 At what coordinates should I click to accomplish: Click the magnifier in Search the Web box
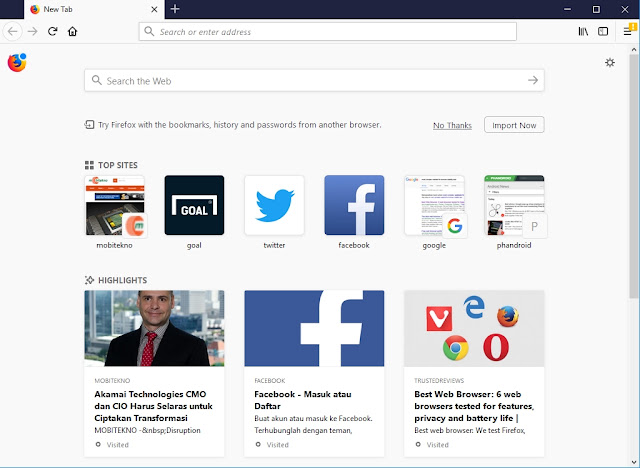[96, 80]
